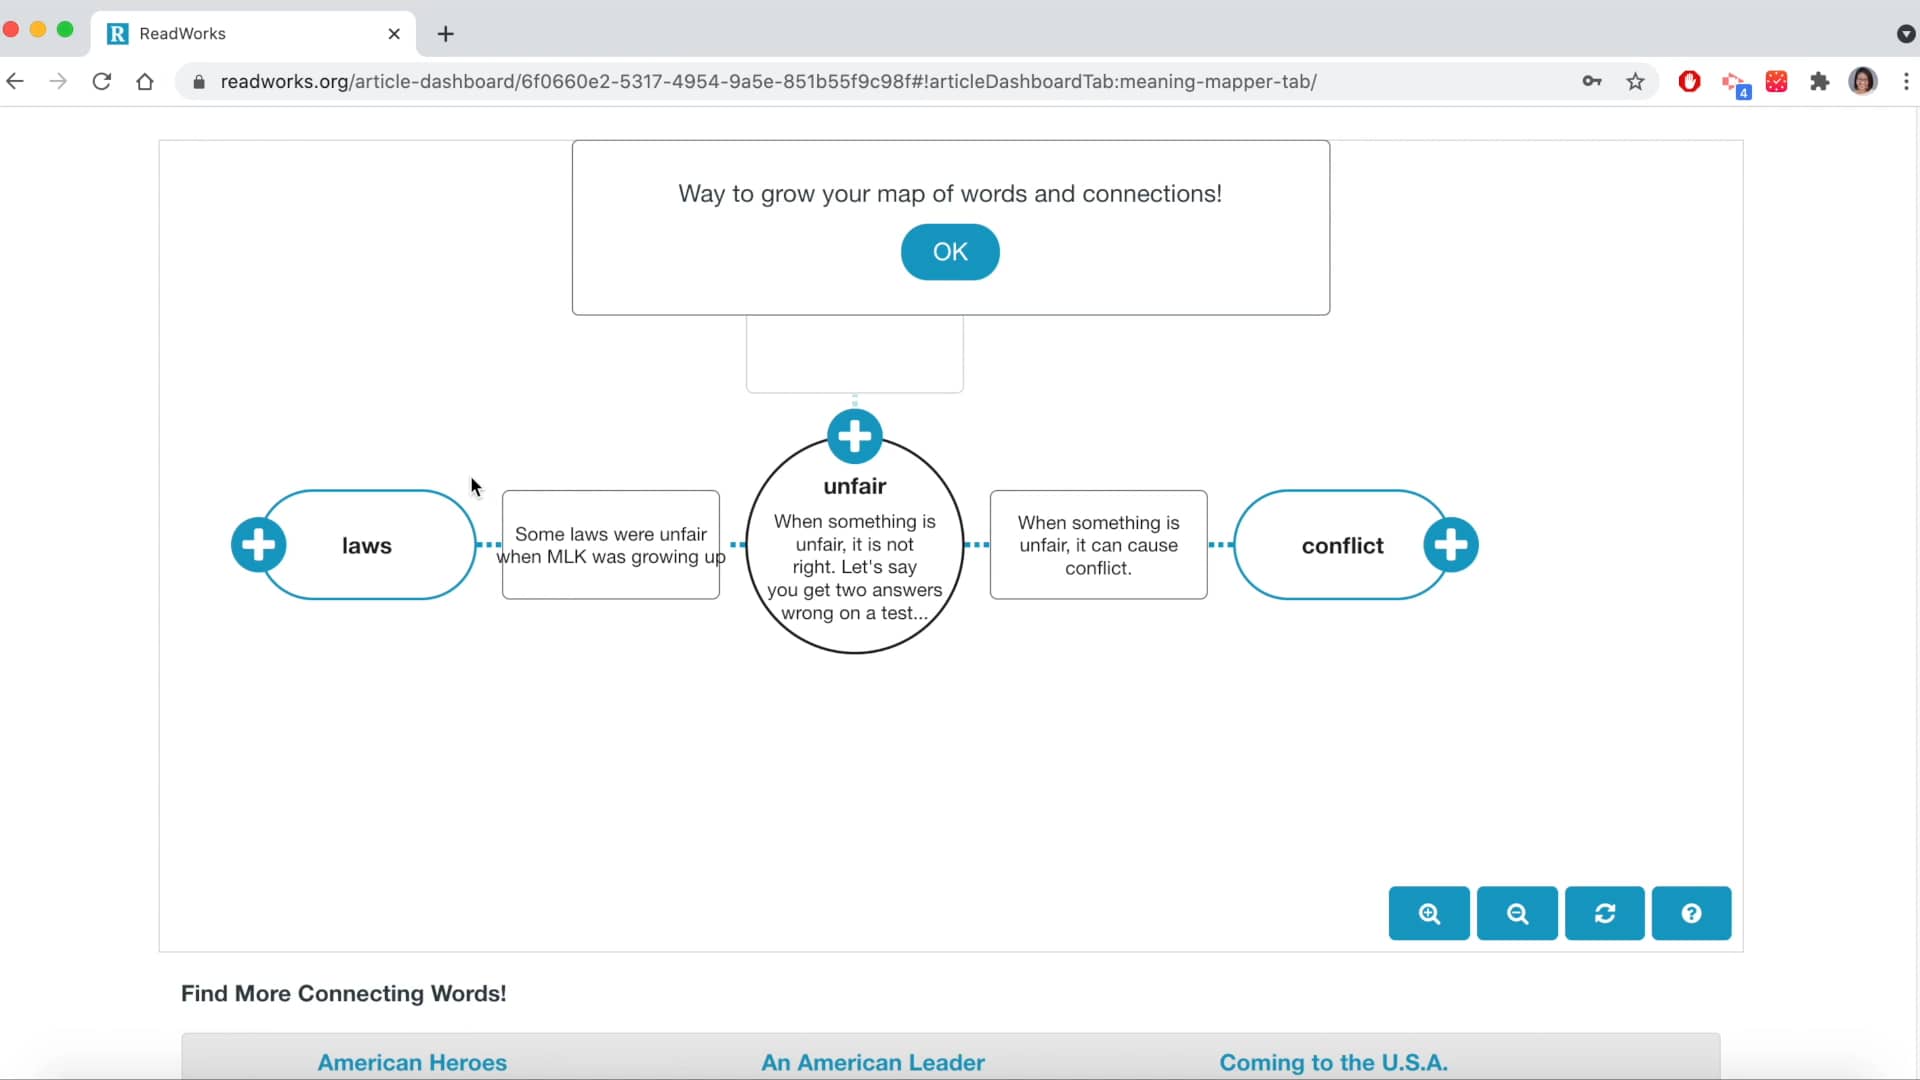Switch to the ReadWorks tab
Screen dimensions: 1920x1080
point(230,33)
